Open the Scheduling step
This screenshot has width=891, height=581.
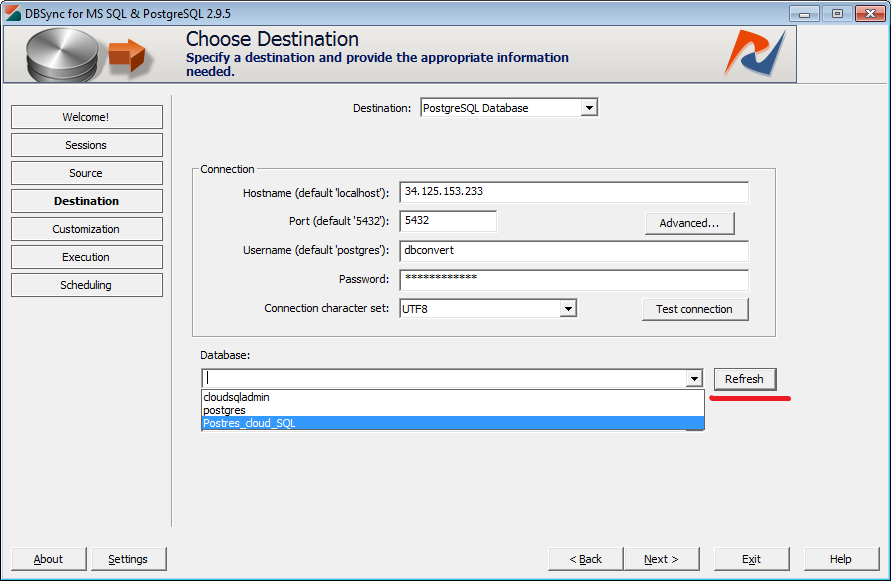tap(86, 285)
